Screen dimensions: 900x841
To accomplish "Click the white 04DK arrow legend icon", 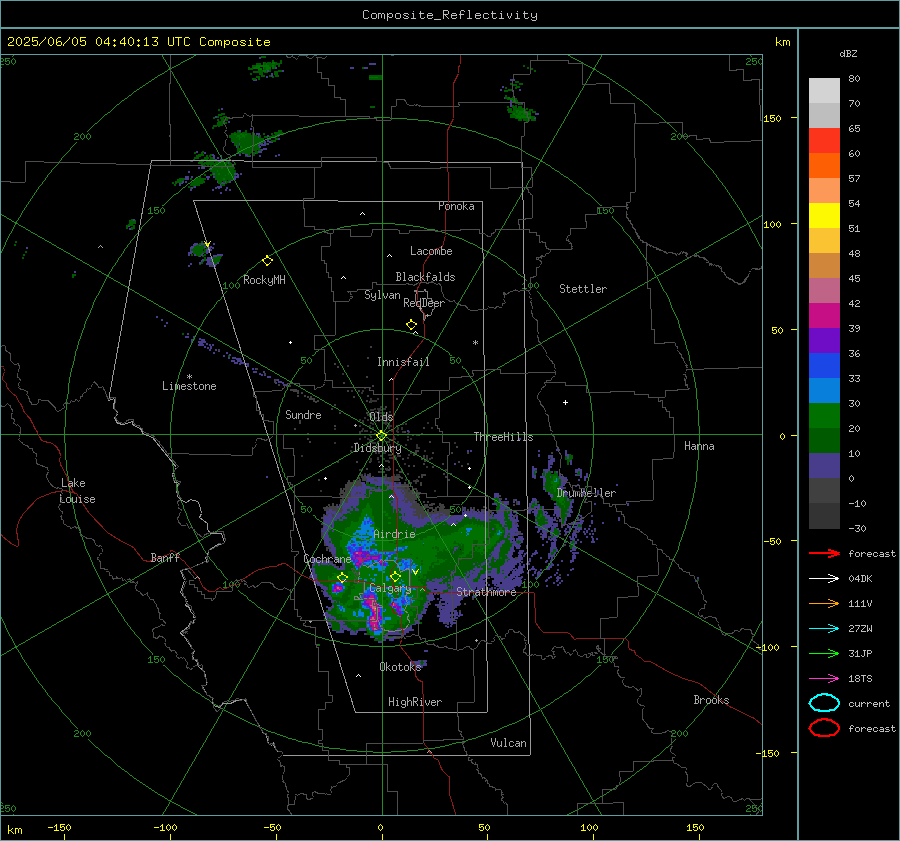I will (x=824, y=579).
